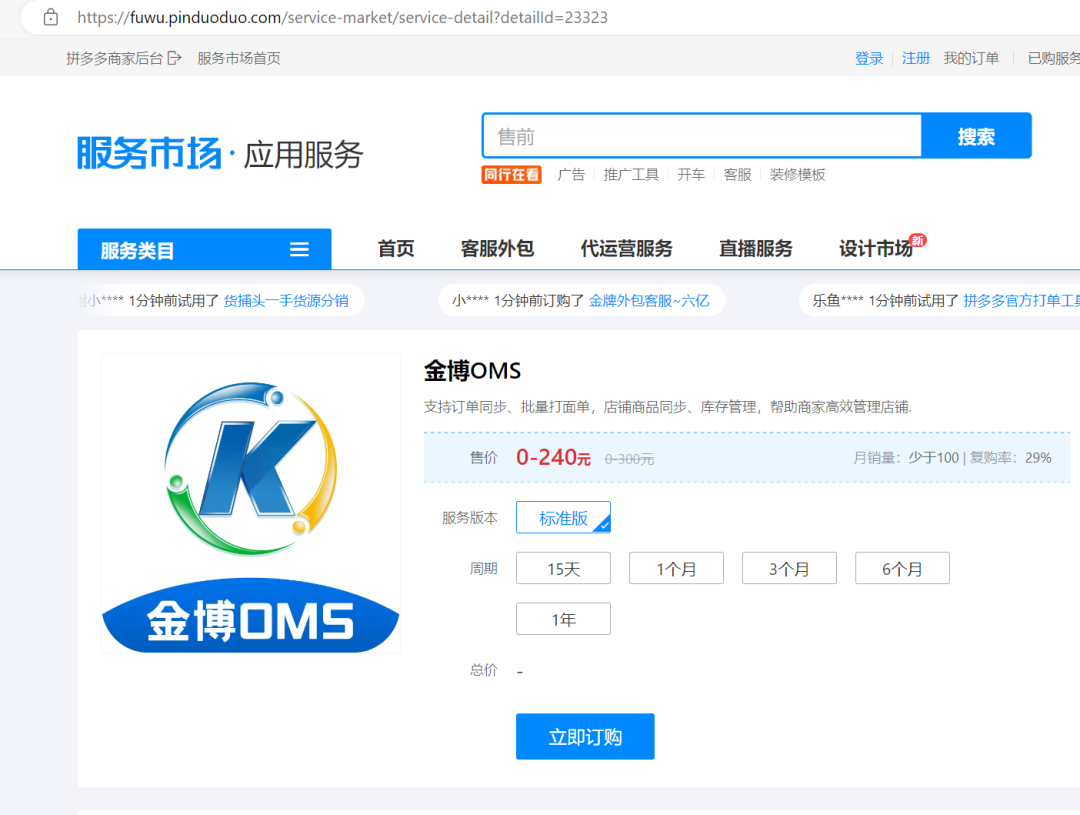Select the 开车 hot keyword
Viewport: 1080px width, 815px height.
(691, 175)
